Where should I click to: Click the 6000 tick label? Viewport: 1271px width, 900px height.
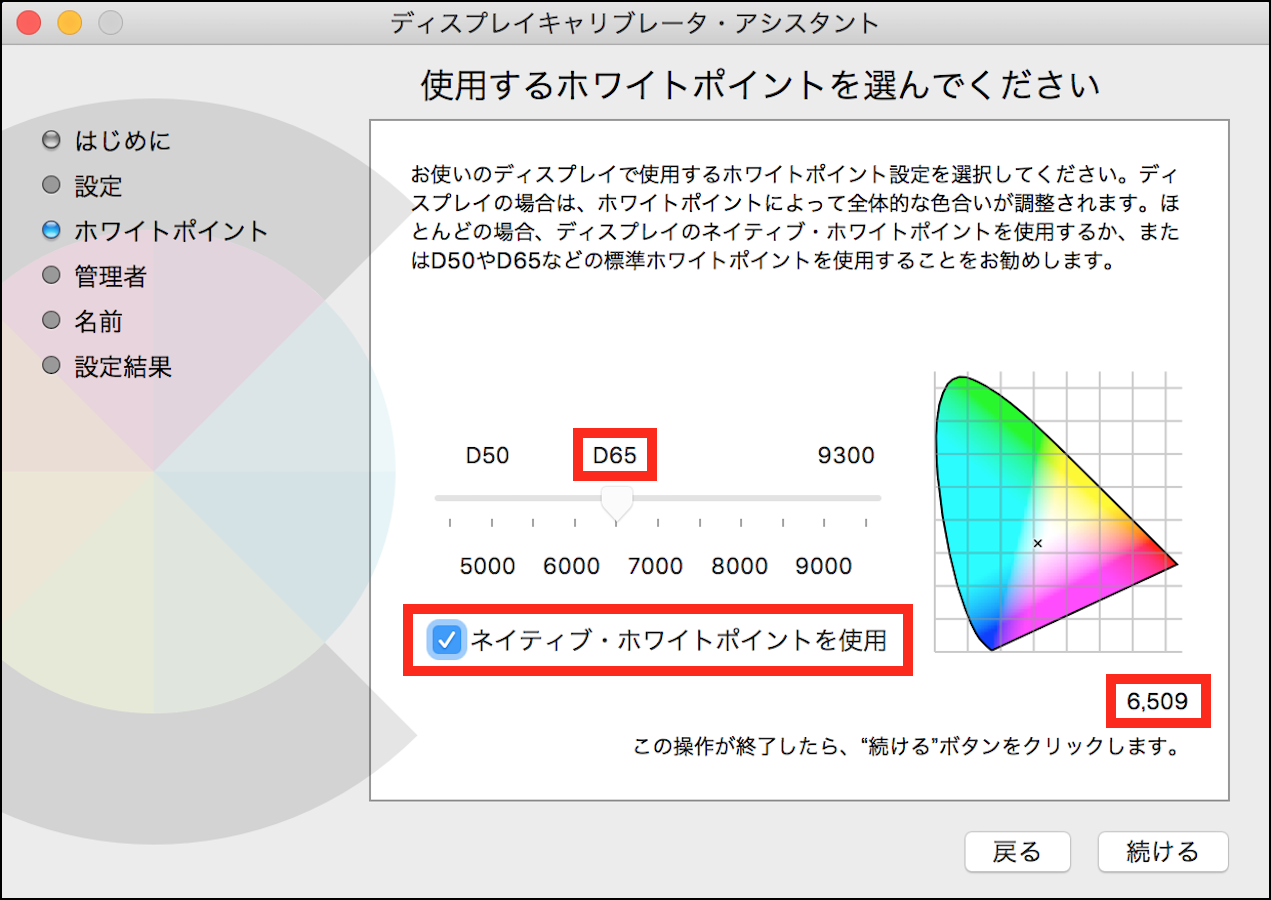(x=572, y=567)
